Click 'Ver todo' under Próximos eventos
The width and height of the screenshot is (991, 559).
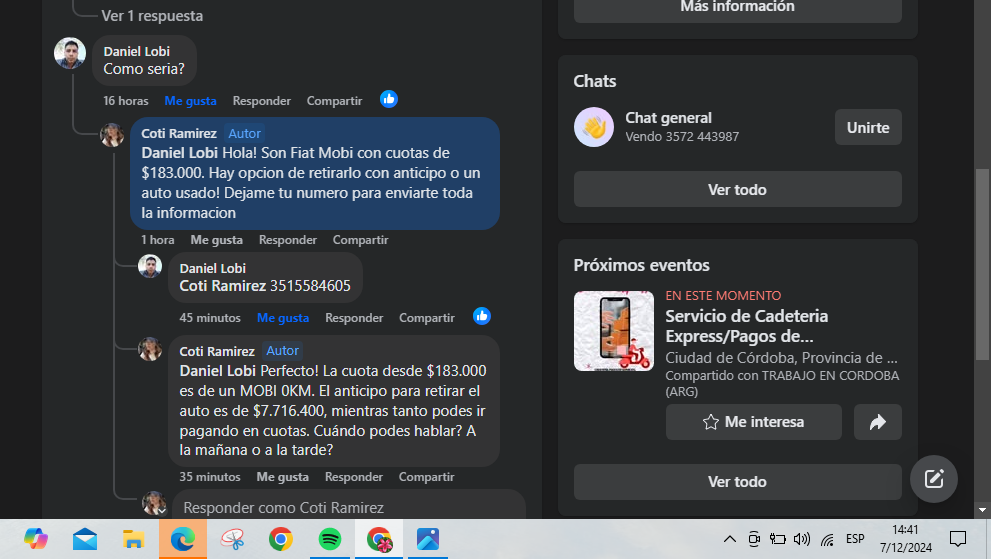click(738, 481)
